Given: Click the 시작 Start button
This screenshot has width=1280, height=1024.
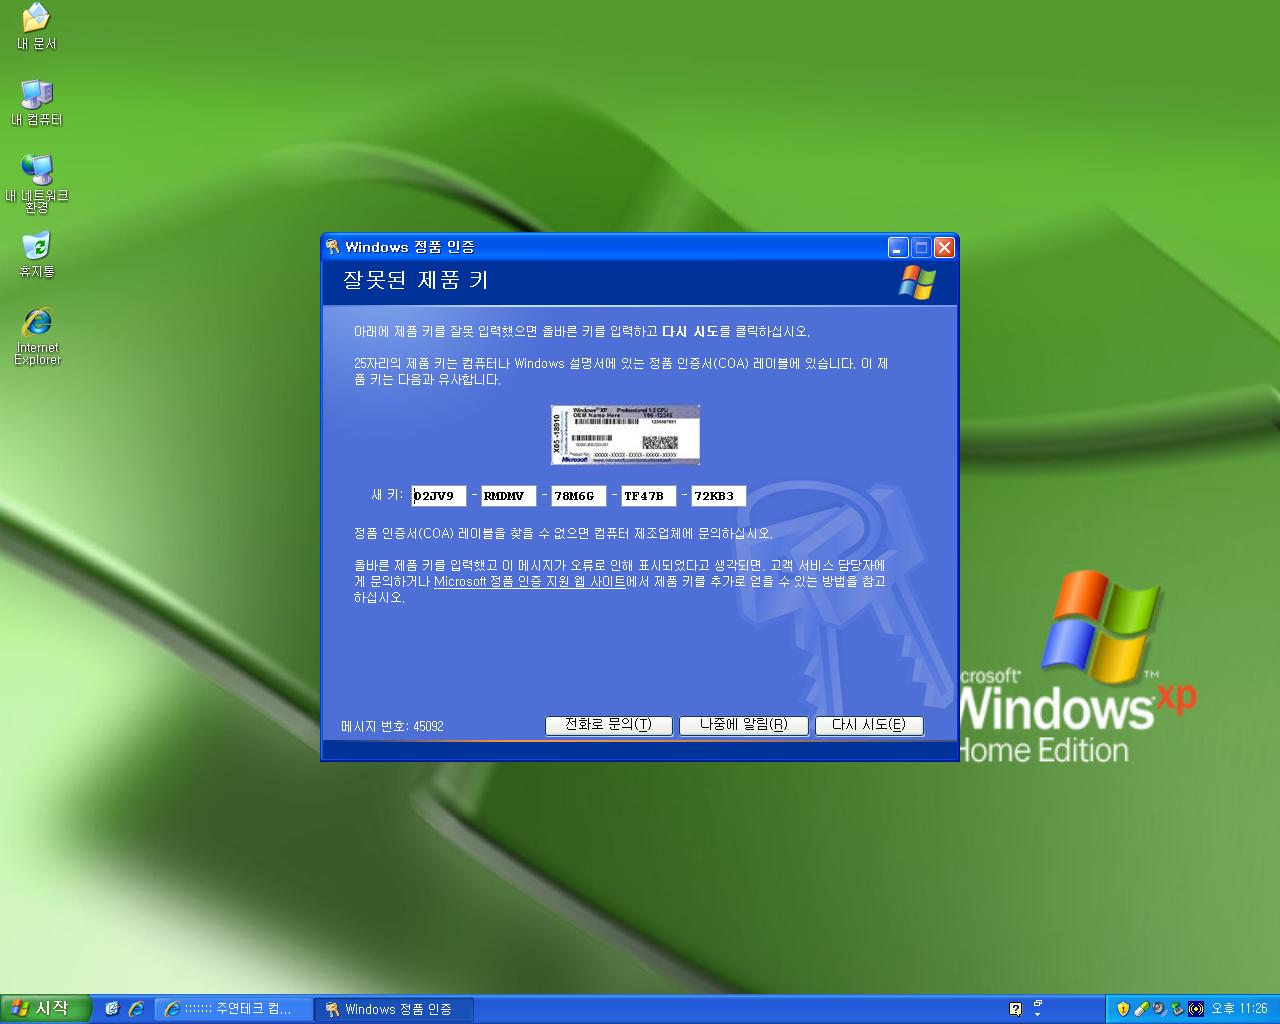Looking at the screenshot, I should [x=45, y=1009].
